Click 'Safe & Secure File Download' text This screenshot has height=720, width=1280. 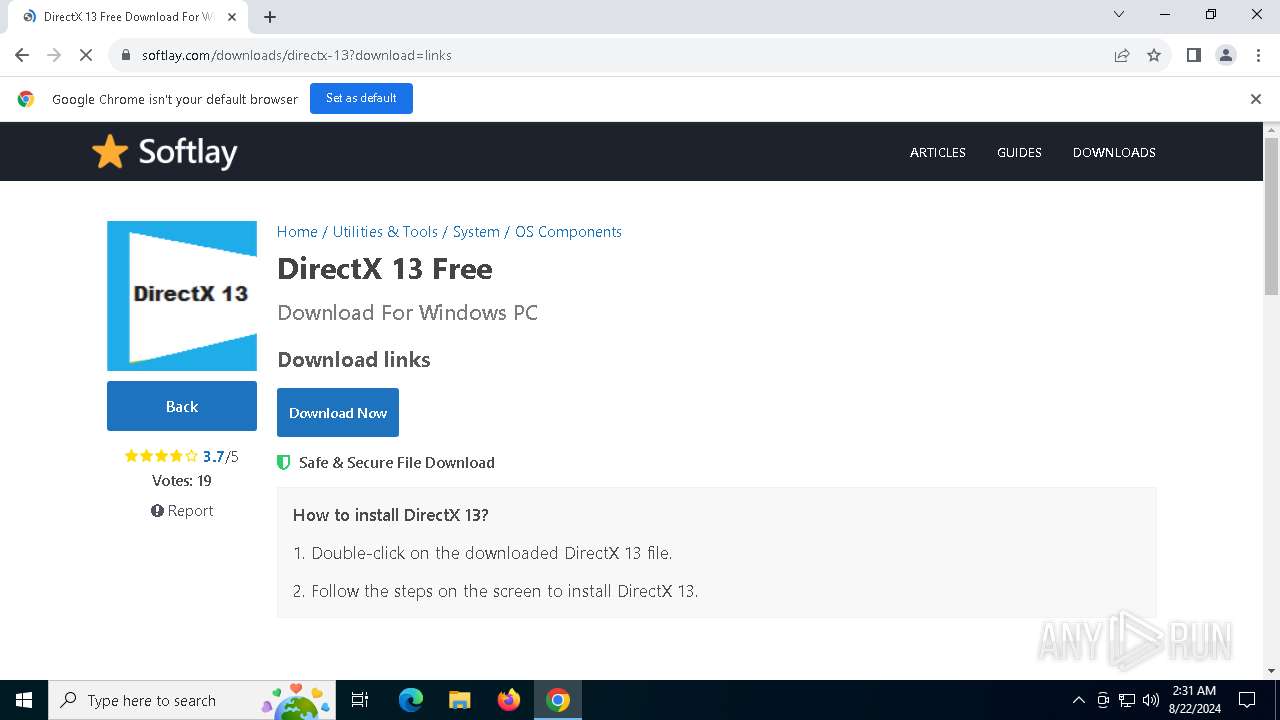click(397, 462)
